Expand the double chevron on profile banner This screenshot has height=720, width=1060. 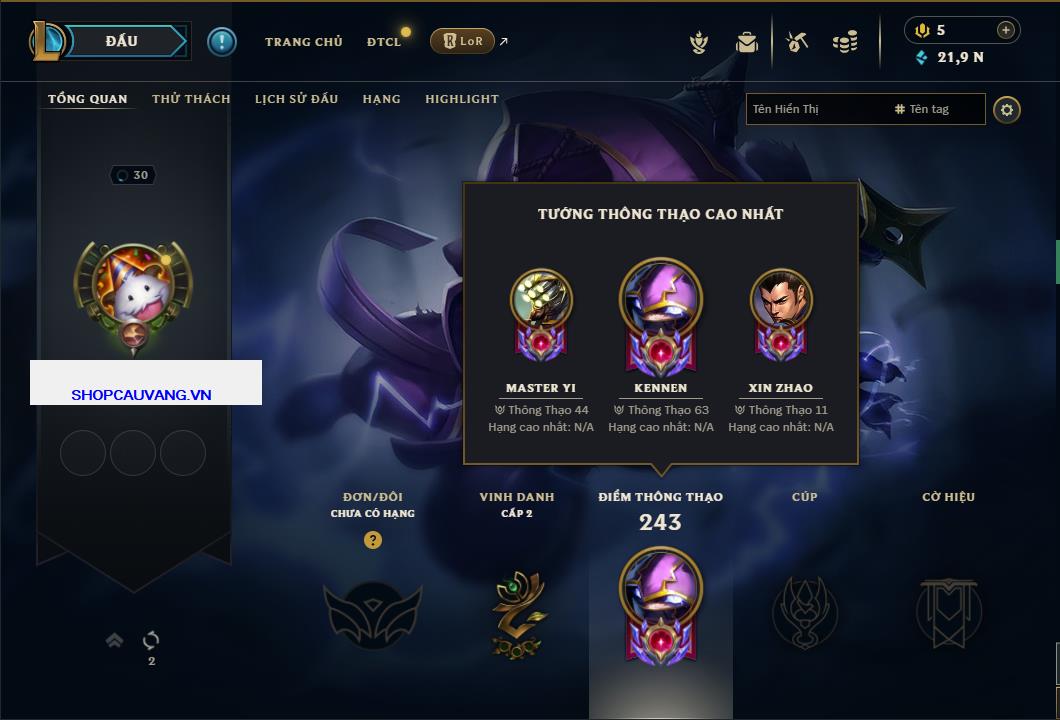click(x=114, y=640)
